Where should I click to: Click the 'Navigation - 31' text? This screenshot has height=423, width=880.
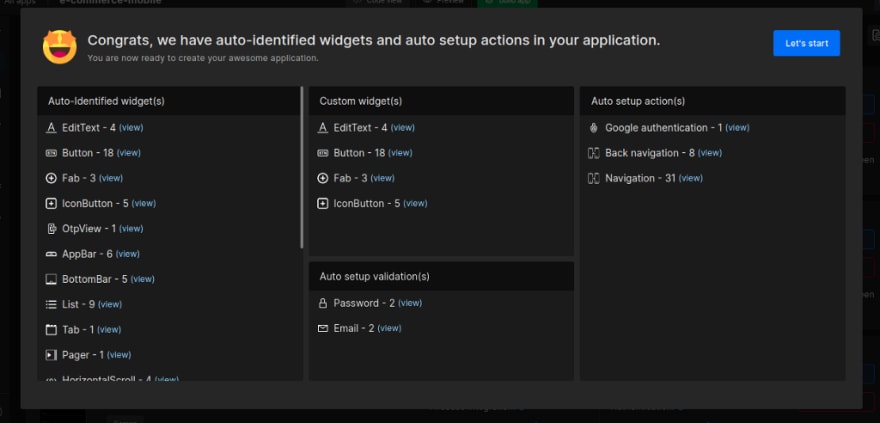point(640,178)
